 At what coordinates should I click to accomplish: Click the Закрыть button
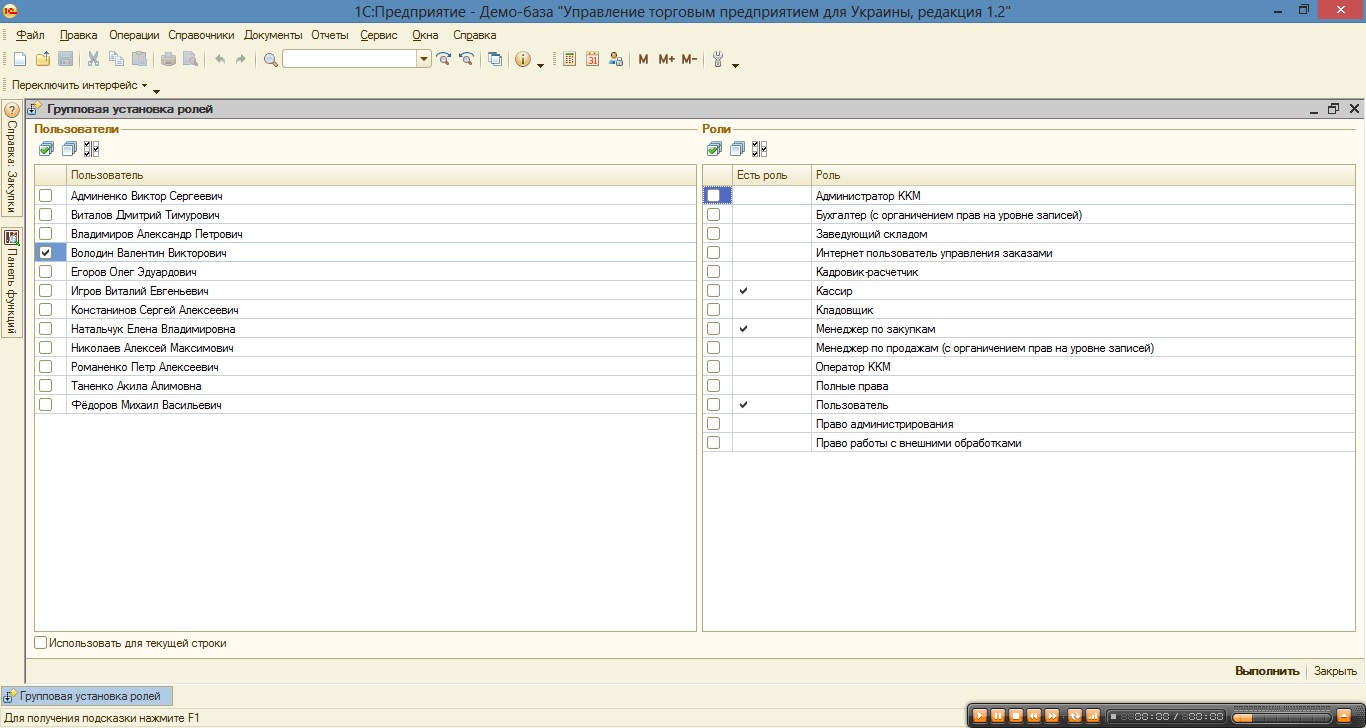click(x=1335, y=671)
